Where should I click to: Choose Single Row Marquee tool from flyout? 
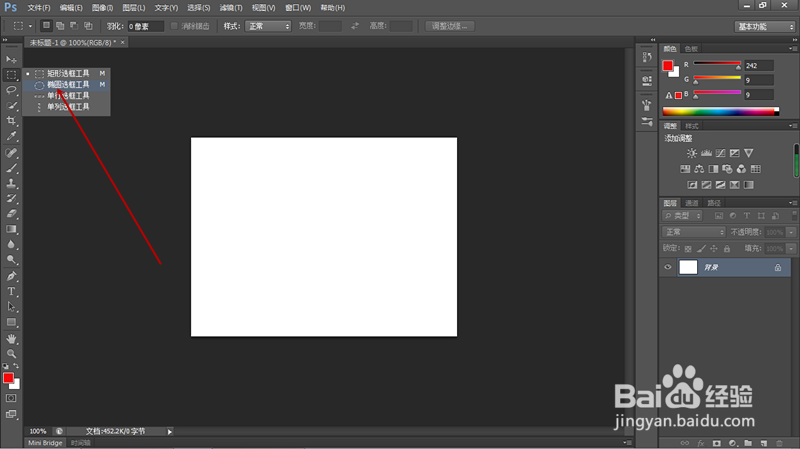pyautogui.click(x=67, y=96)
